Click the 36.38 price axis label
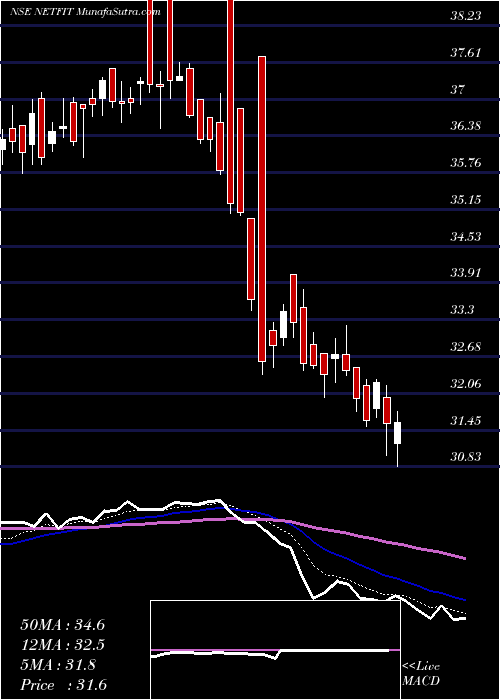 [x=466, y=126]
